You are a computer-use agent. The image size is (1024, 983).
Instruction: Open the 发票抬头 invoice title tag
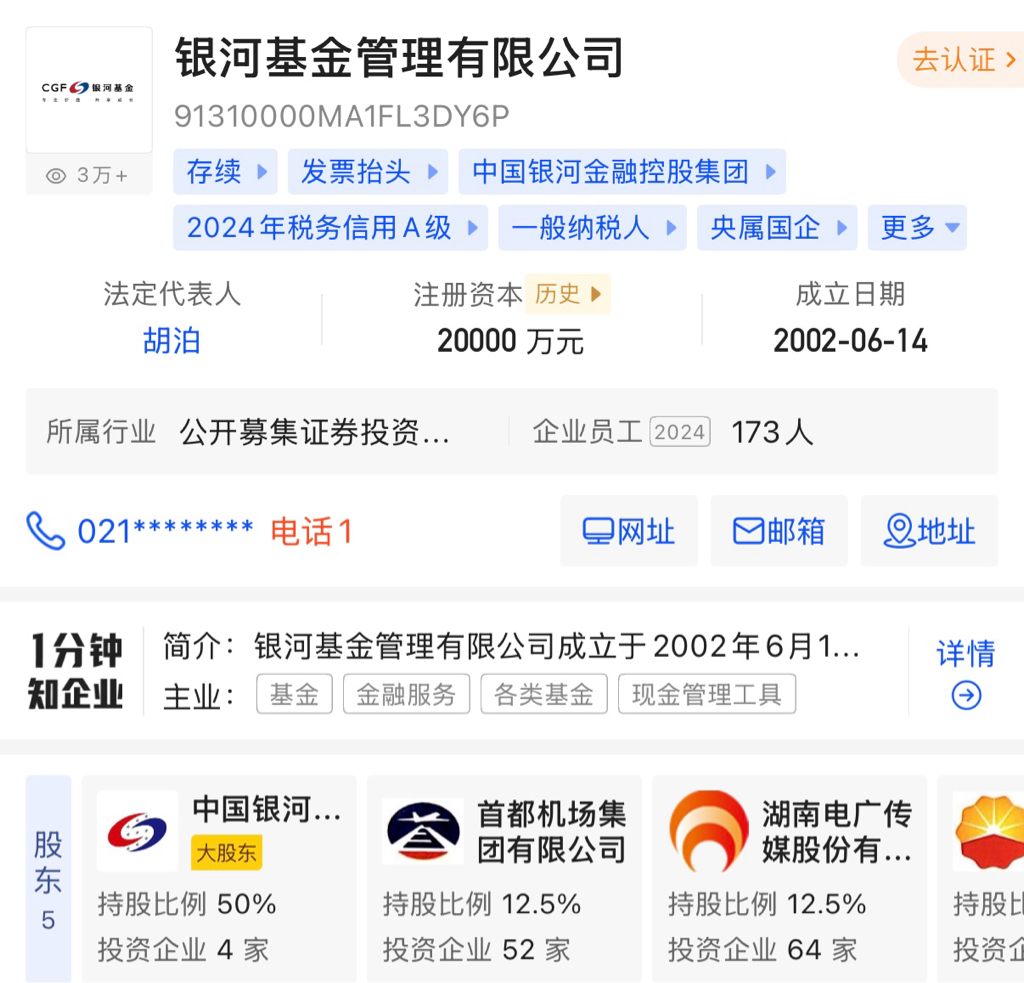coord(368,172)
